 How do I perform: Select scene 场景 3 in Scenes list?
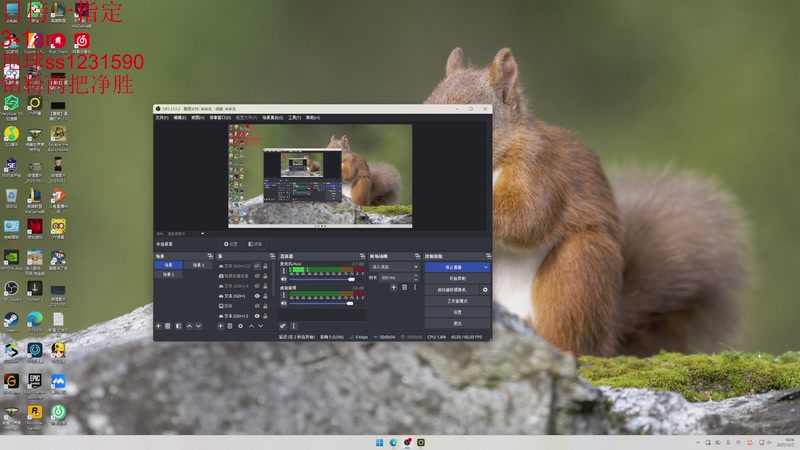click(x=198, y=265)
